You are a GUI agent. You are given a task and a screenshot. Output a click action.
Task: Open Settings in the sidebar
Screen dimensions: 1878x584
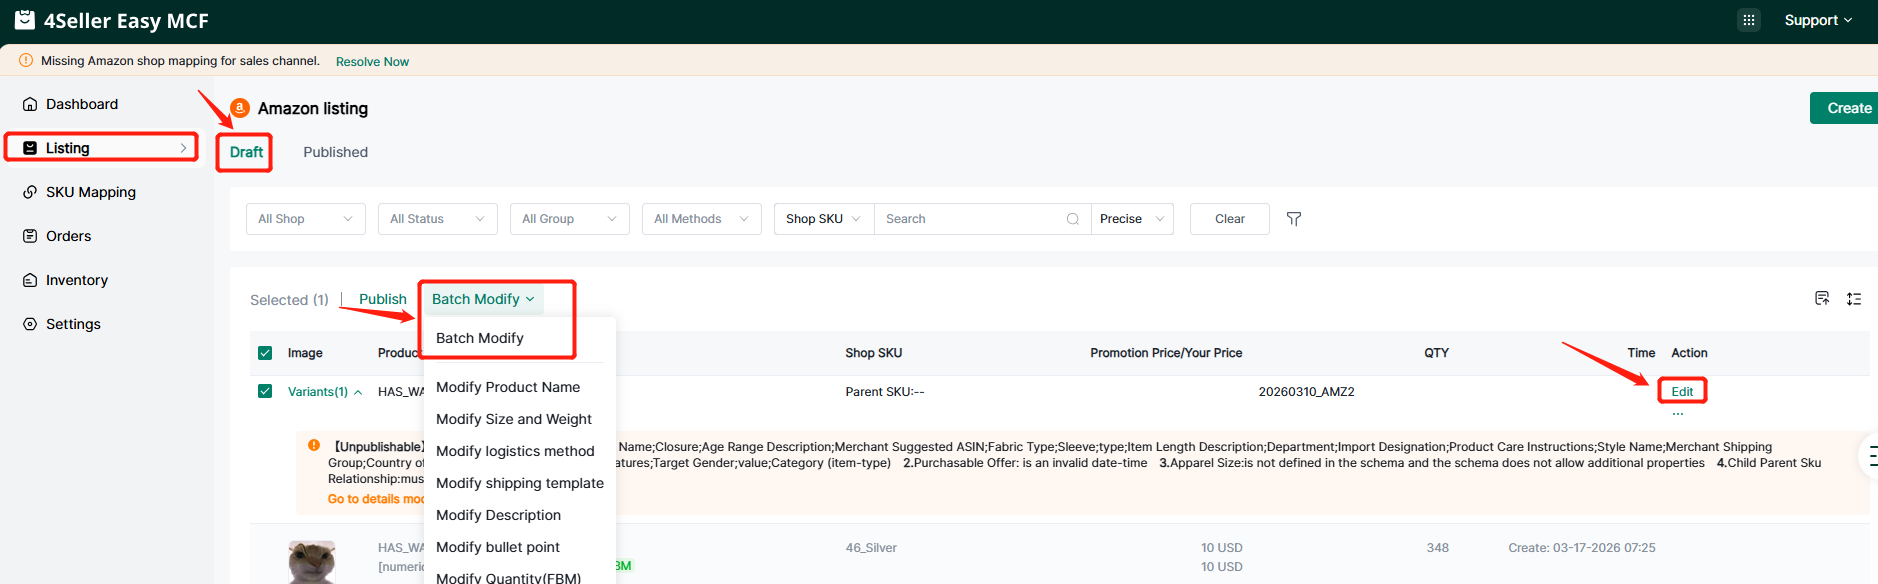point(73,324)
